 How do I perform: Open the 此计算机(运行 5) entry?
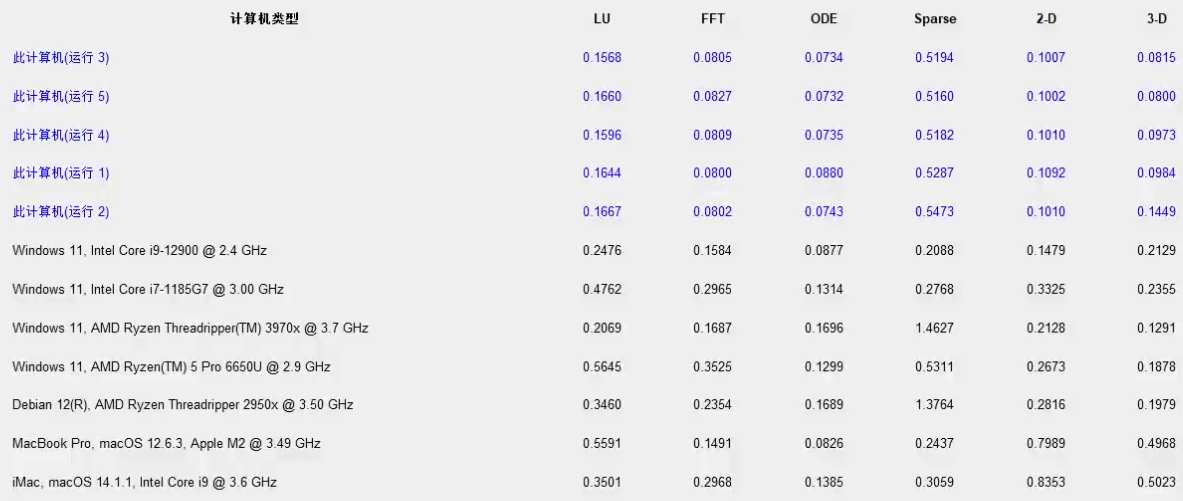61,97
